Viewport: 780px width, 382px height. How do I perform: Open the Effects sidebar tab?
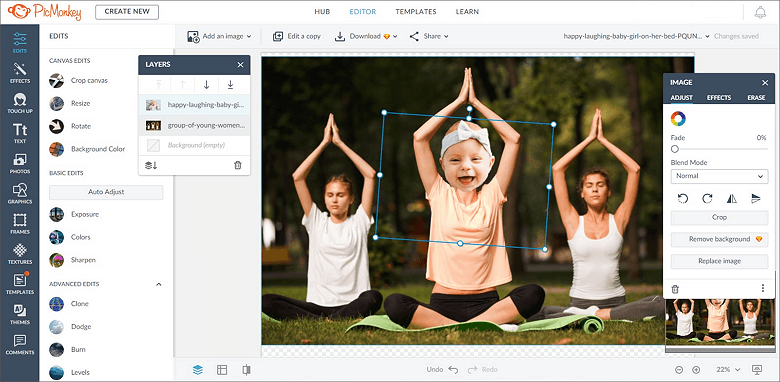[x=20, y=73]
